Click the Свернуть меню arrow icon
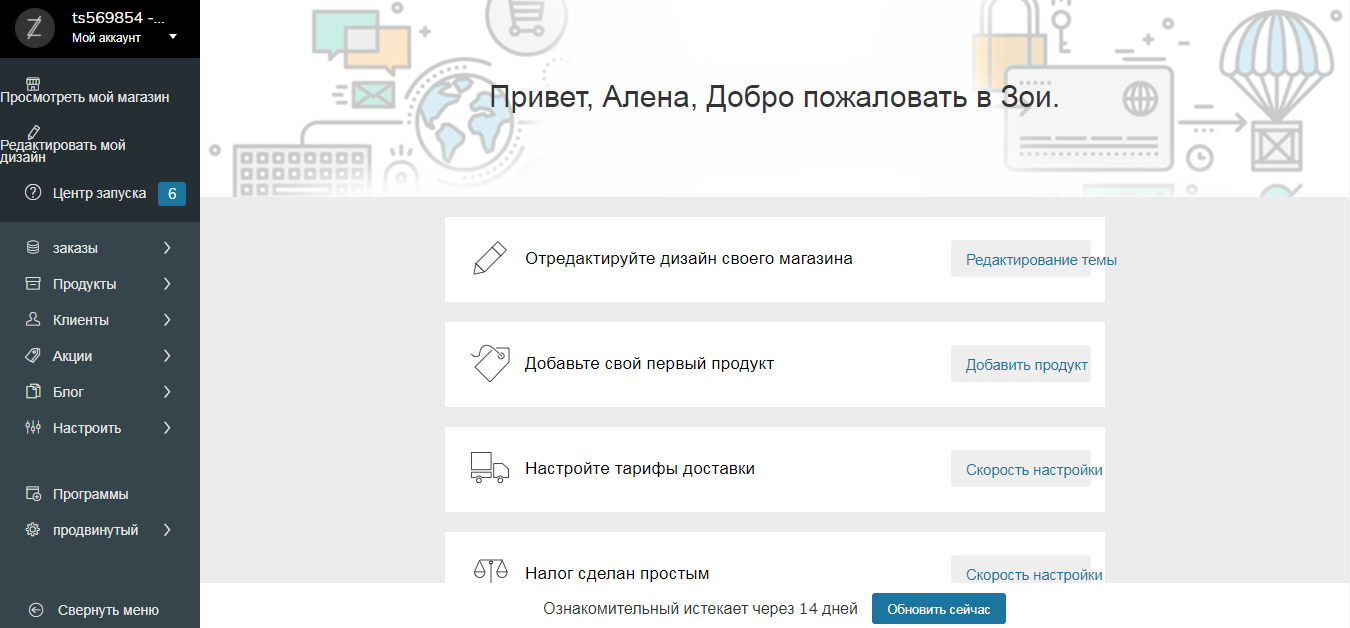This screenshot has width=1350, height=628. pyautogui.click(x=36, y=610)
